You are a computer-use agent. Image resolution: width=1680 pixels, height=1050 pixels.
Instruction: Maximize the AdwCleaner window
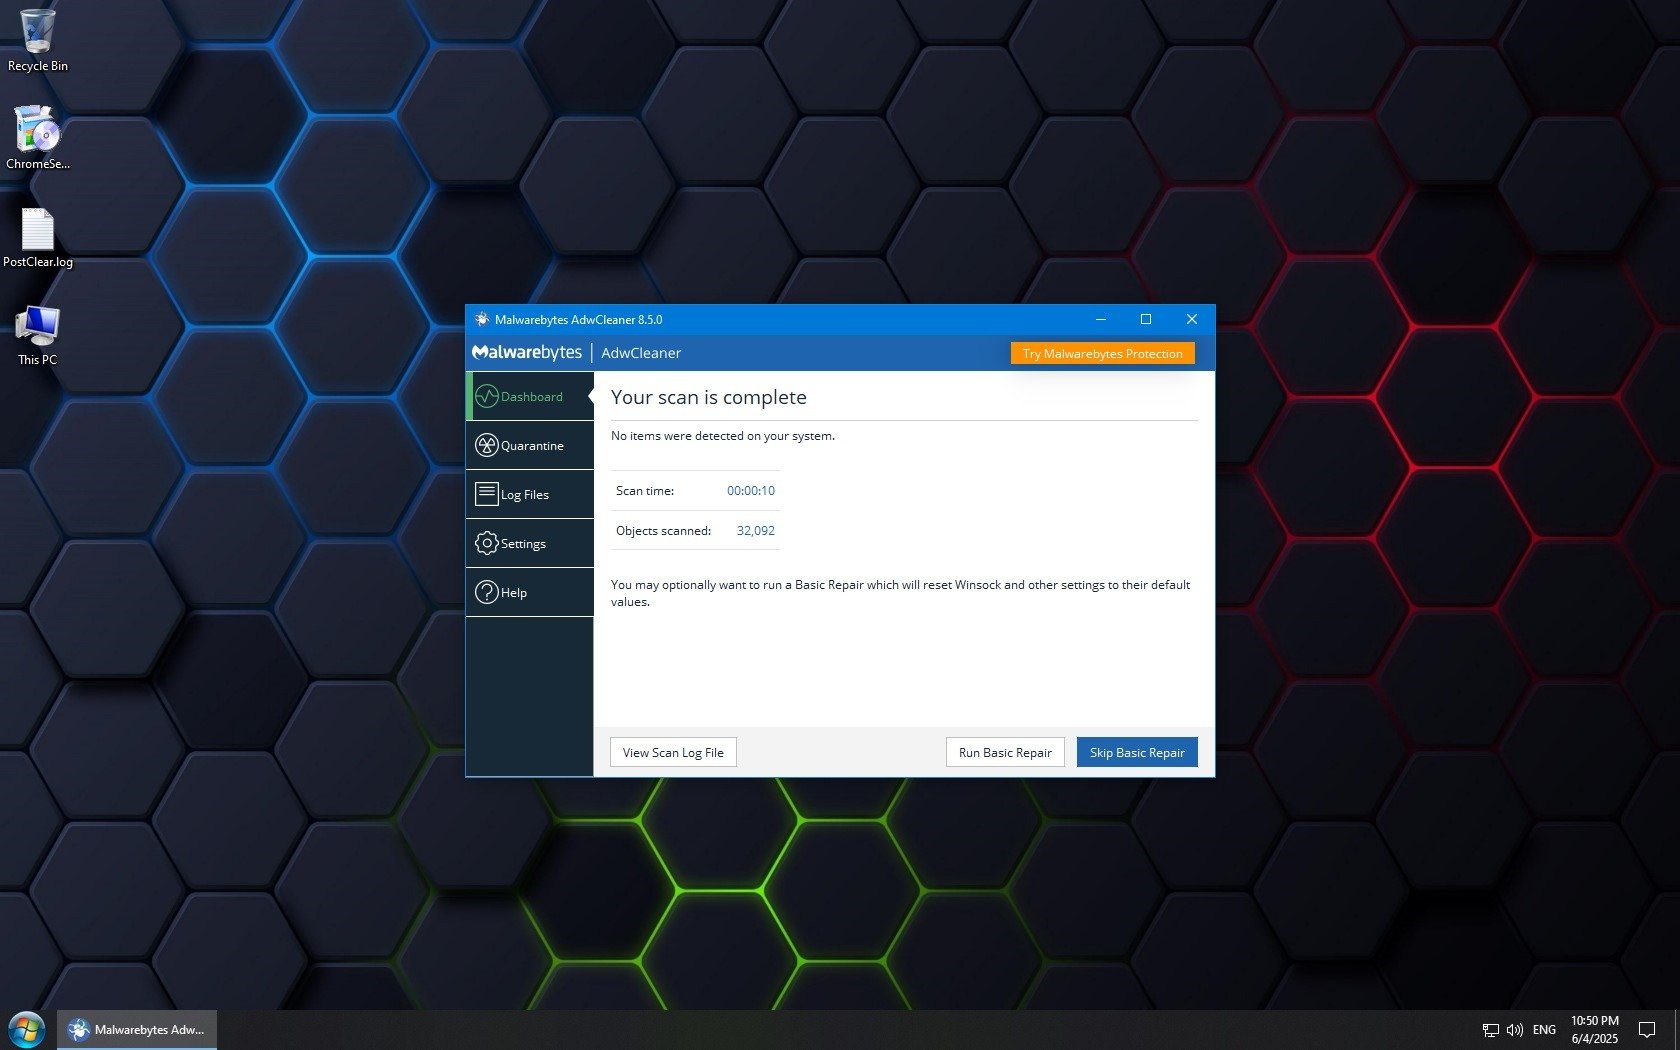1146,319
